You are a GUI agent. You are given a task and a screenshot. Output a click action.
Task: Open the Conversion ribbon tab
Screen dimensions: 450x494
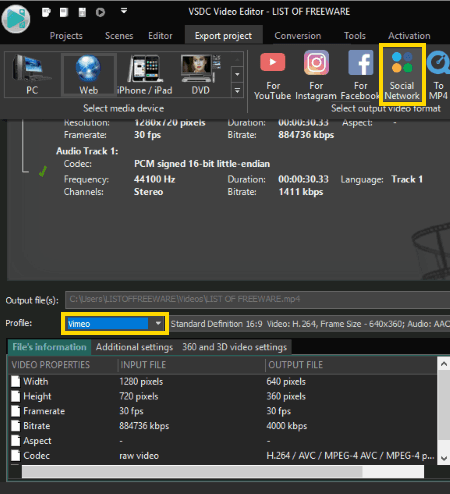(x=298, y=36)
